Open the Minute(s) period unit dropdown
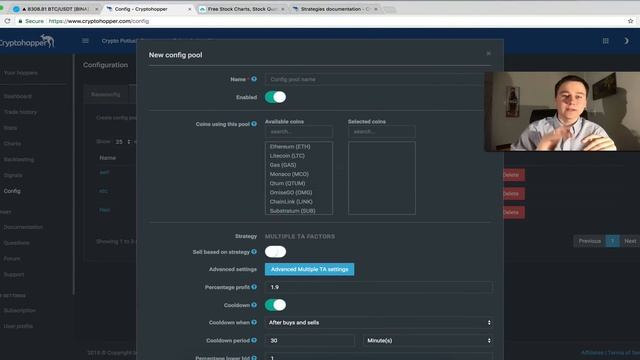This screenshot has height=360, width=640. click(428, 340)
